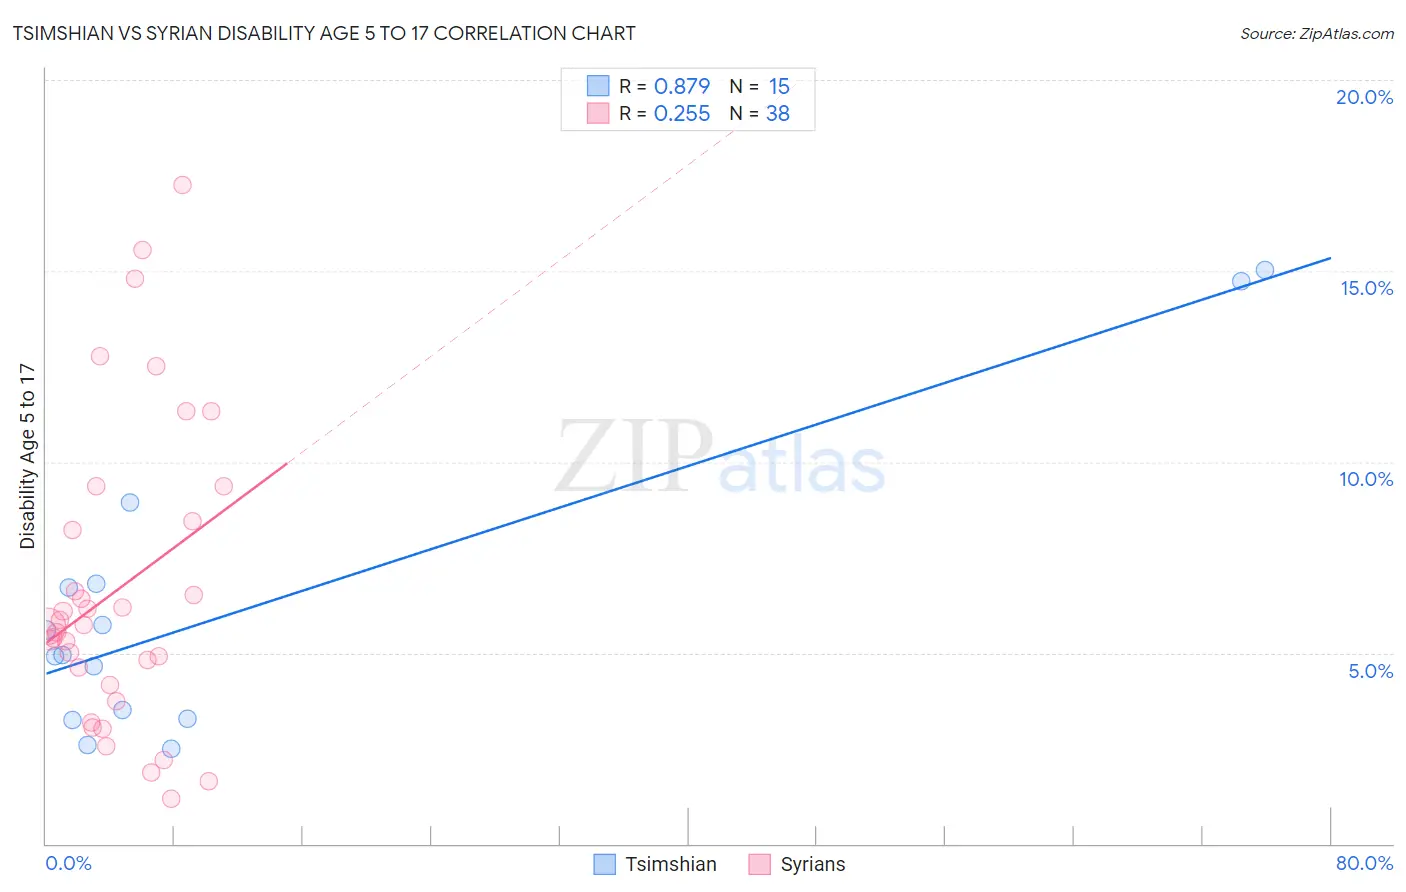The width and height of the screenshot is (1406, 892).
Task: Click the 80.0% x-axis label
Action: pyautogui.click(x=1364, y=863)
